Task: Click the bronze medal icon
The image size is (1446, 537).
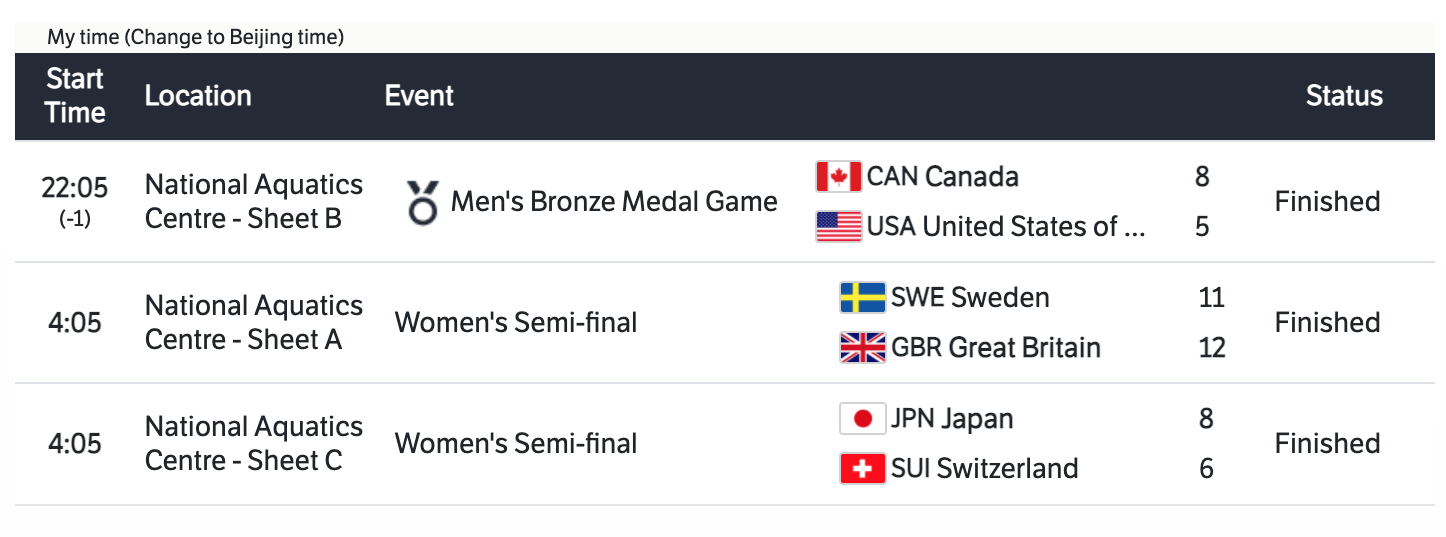Action: pyautogui.click(x=422, y=202)
